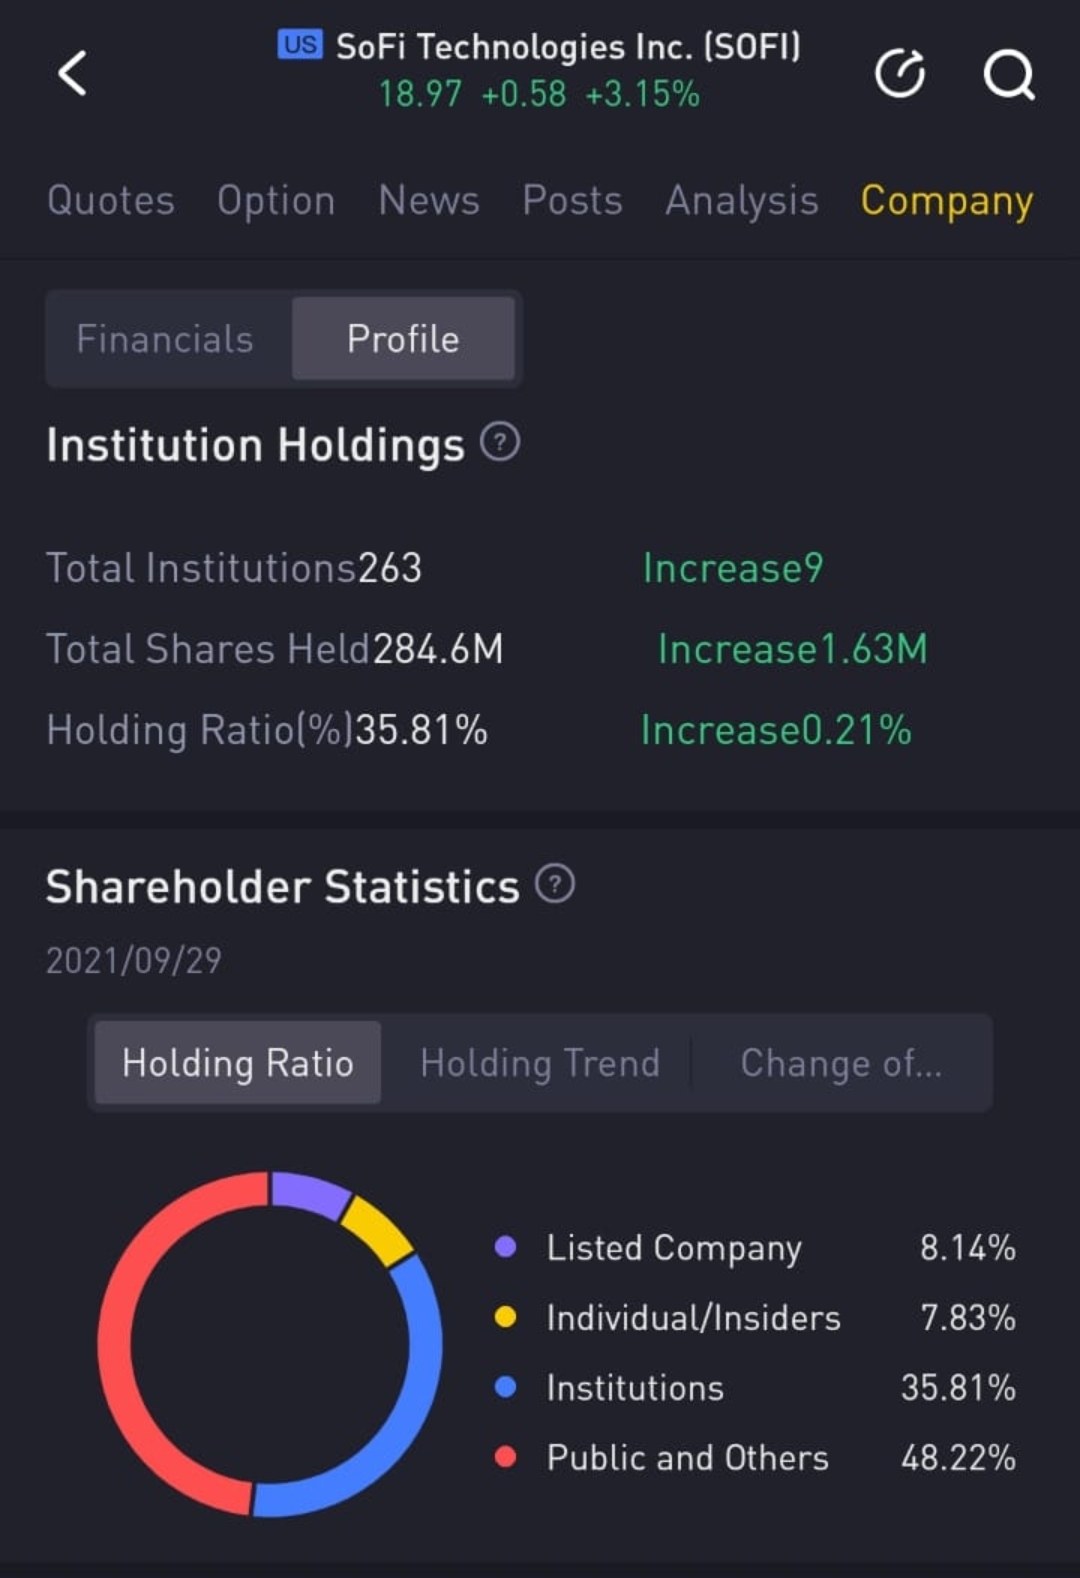This screenshot has height=1578, width=1080.
Task: Open the Analysis tab
Action: pyautogui.click(x=742, y=200)
